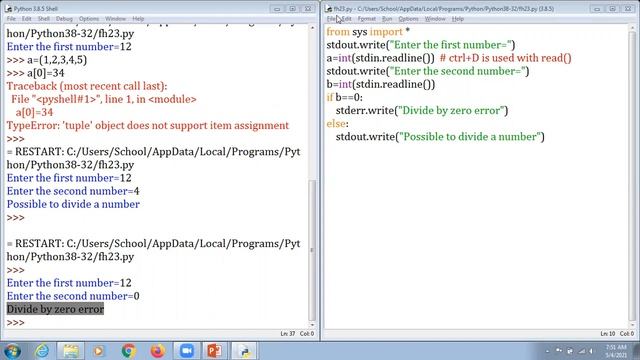Click the ">>> a=(1,2,3,4,5)" shell line
The height and width of the screenshot is (360, 640).
click(47, 60)
